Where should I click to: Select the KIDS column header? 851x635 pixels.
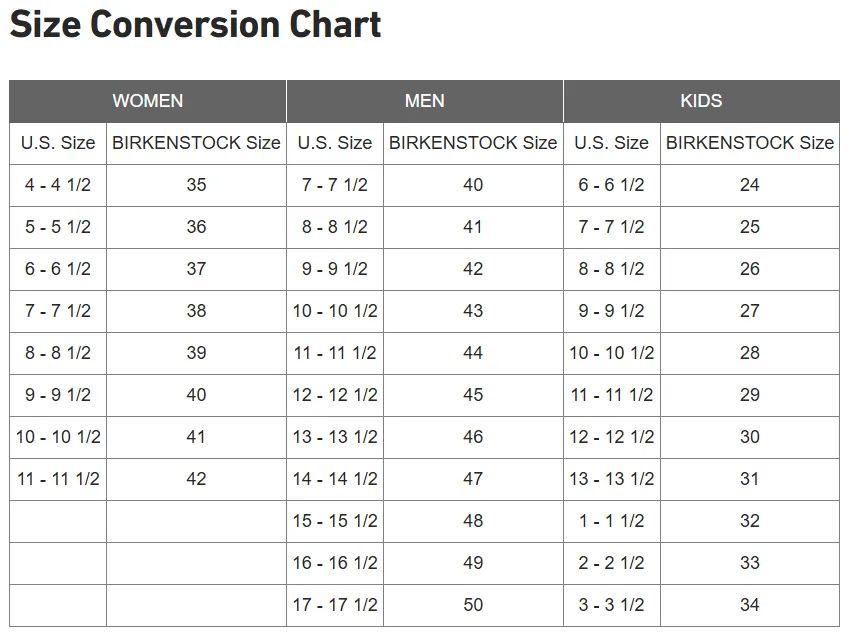701,101
